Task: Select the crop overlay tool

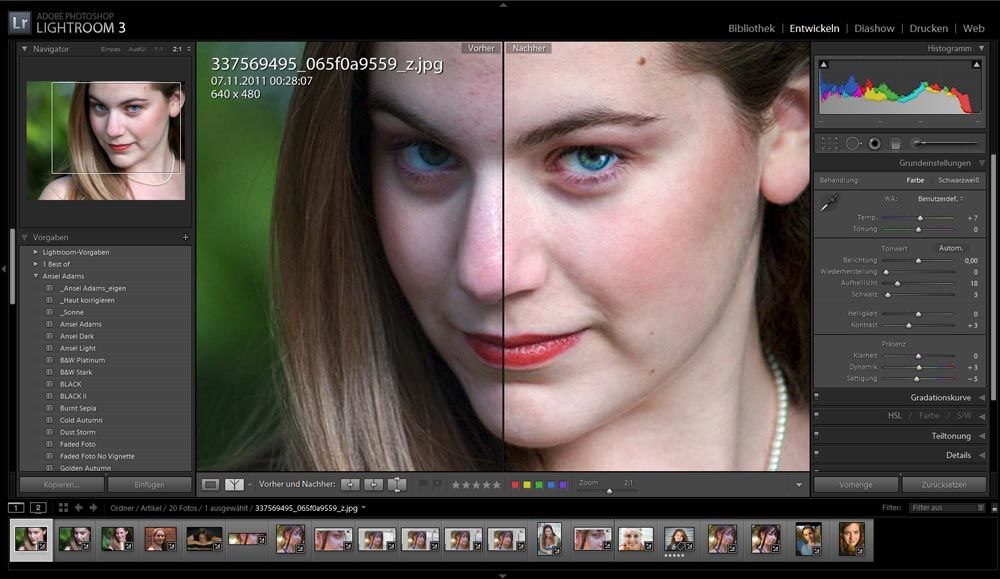Action: coord(828,143)
